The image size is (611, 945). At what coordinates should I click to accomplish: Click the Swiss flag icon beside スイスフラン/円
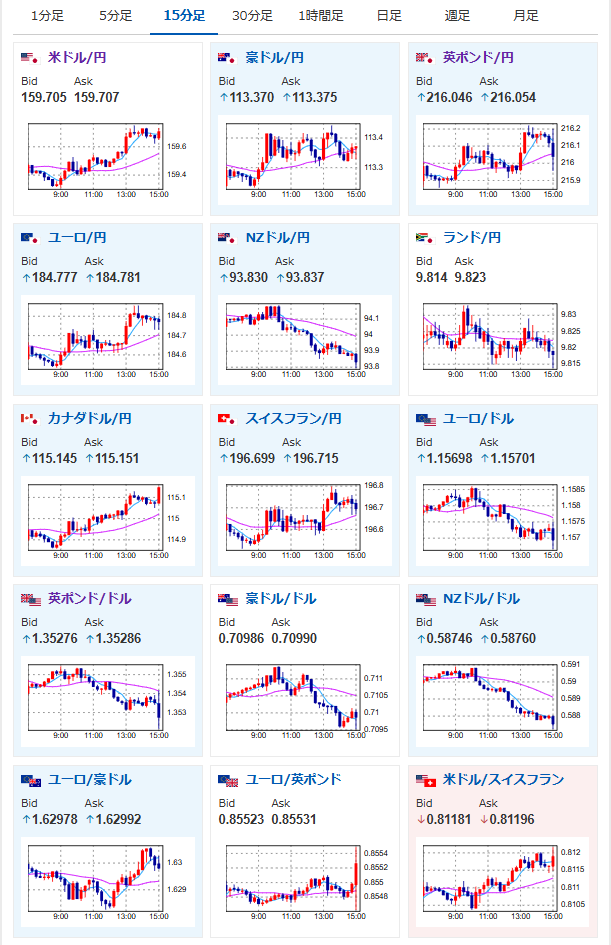pos(227,418)
